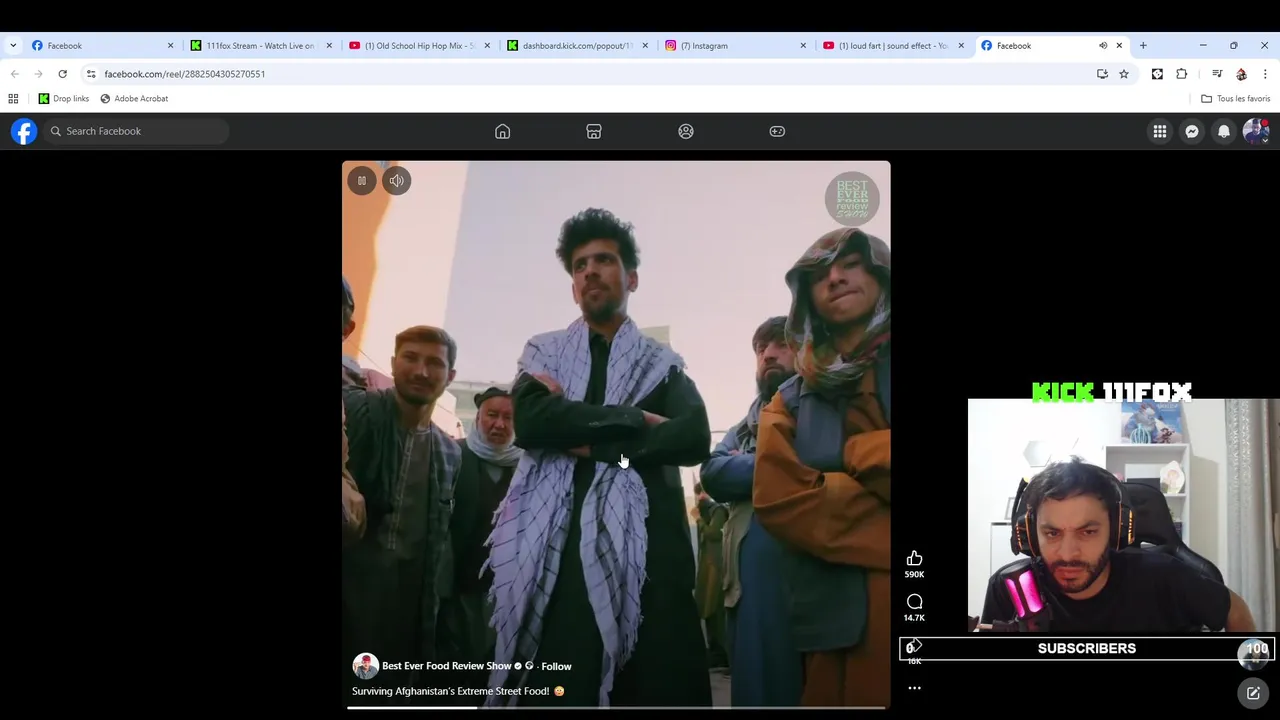Screen dimensions: 1280x720
Task: Click the new message compose icon
Action: click(x=1253, y=693)
